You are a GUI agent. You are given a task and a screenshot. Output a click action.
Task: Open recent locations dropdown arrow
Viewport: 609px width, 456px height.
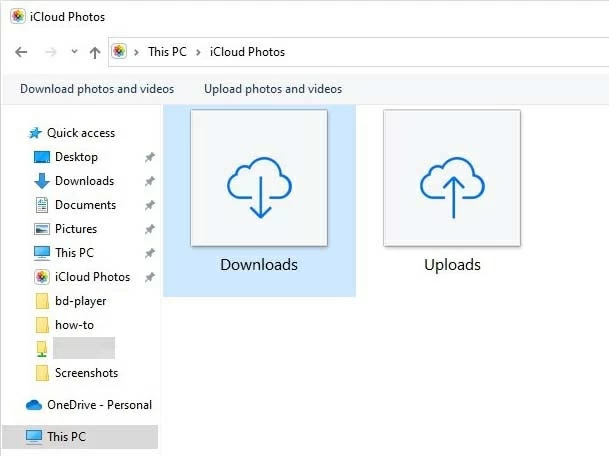[x=73, y=52]
